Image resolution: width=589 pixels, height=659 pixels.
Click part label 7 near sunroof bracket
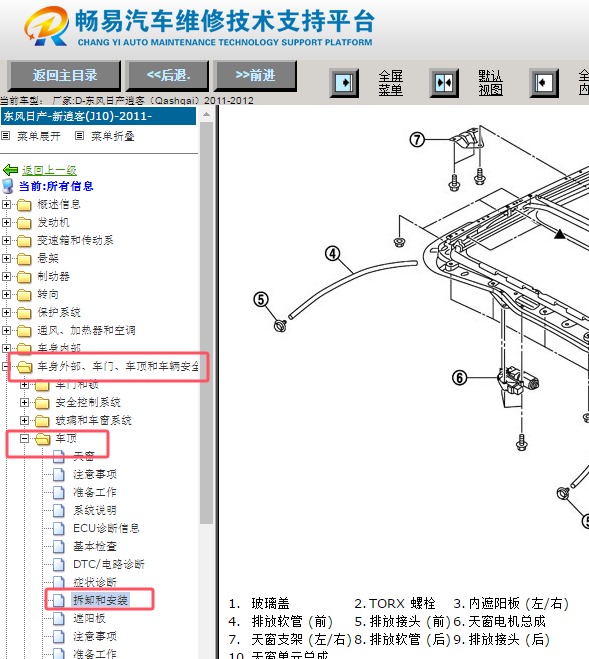[x=417, y=140]
